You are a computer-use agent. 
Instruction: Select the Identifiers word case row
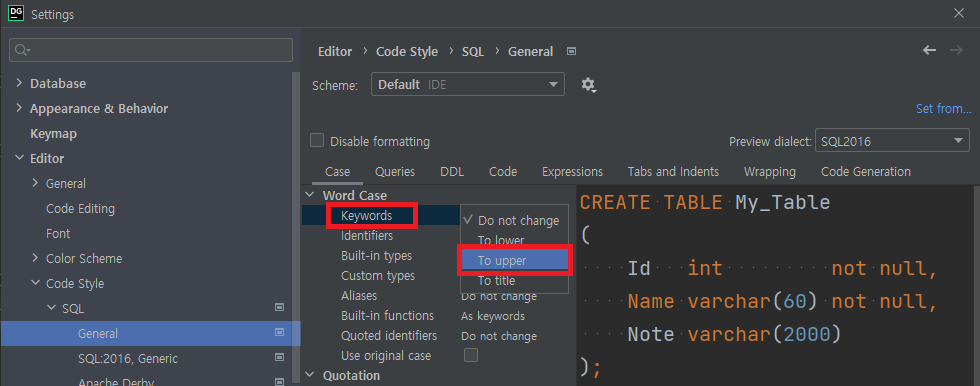(367, 235)
